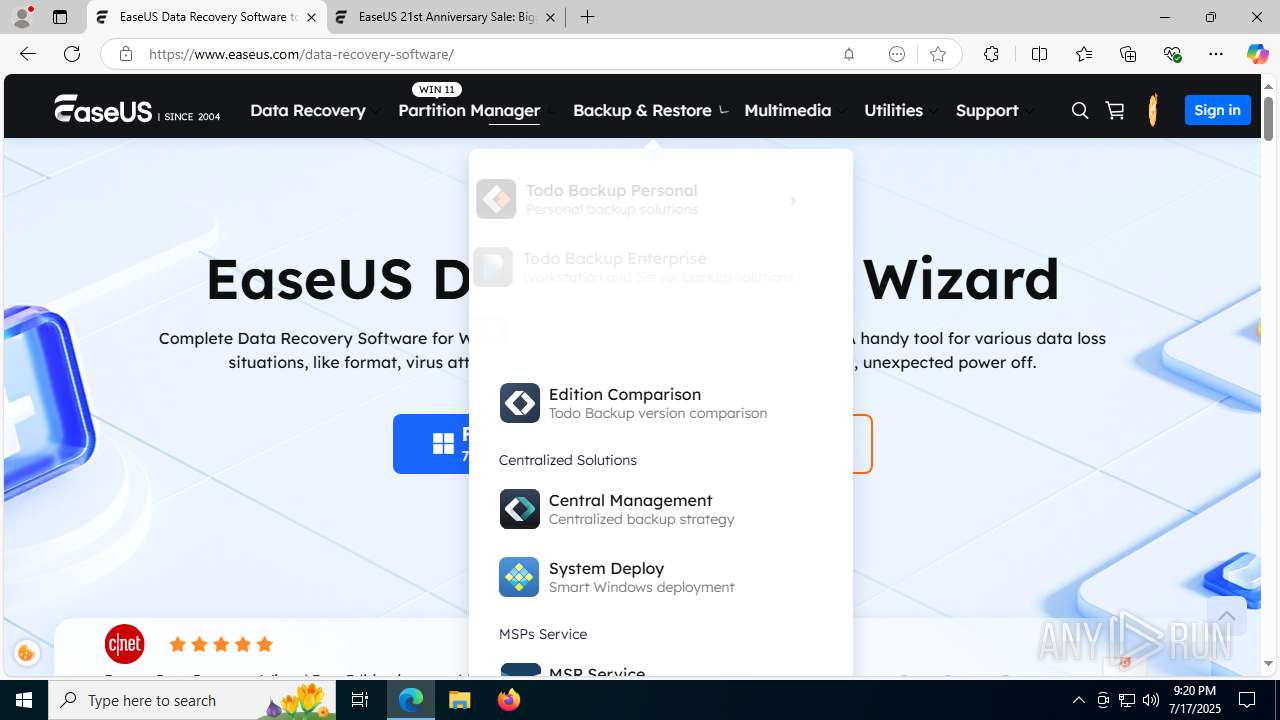
Task: Click the taskbar search box
Action: [192, 700]
